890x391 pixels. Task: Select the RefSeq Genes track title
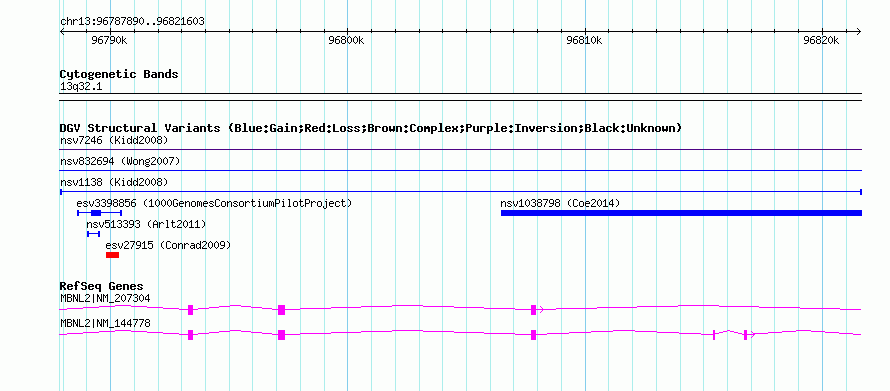[x=102, y=286]
